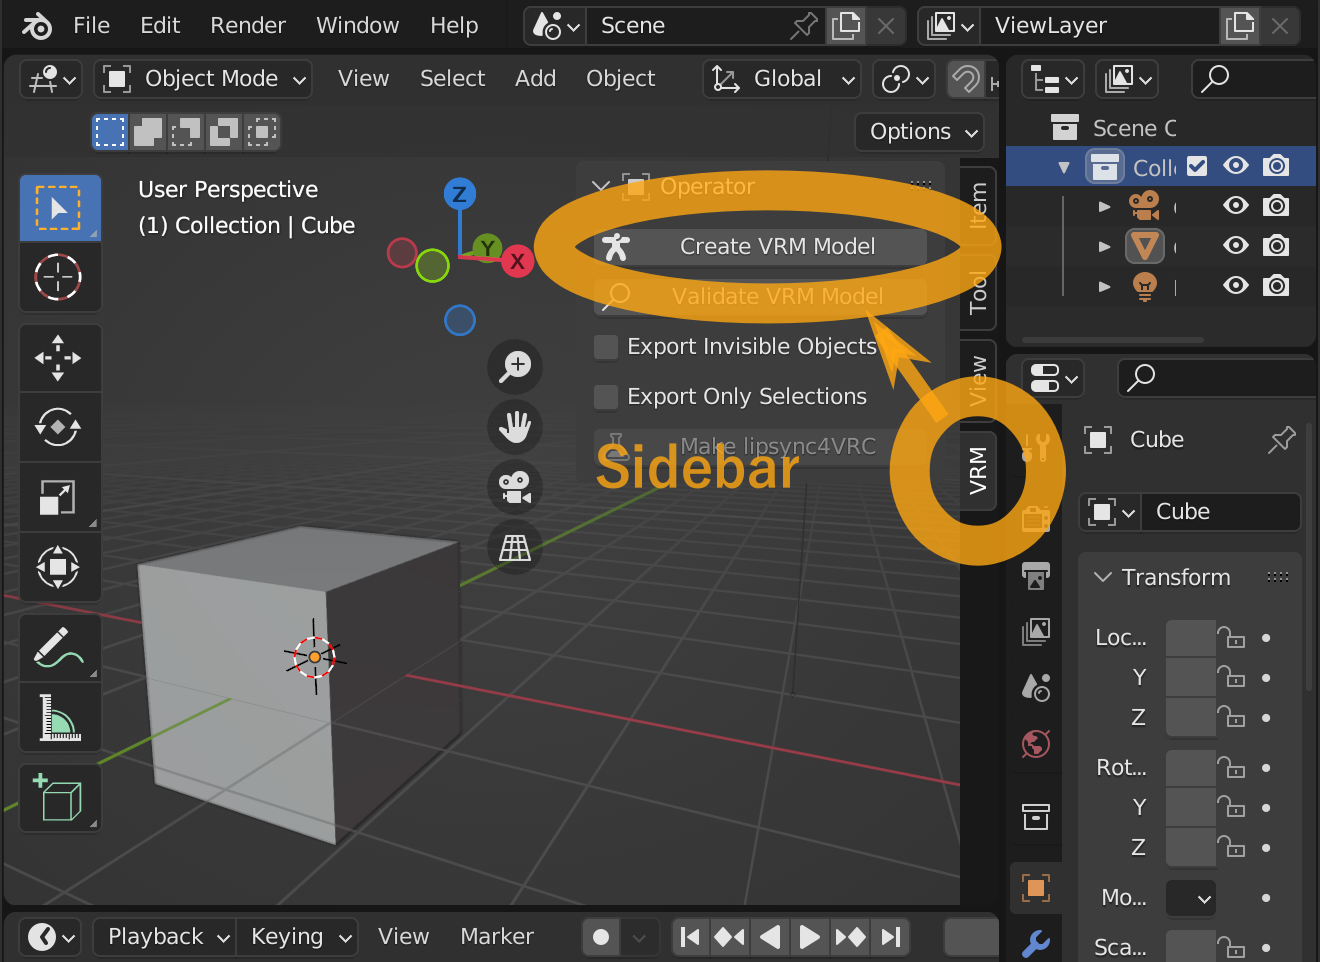Open the editor type dropdown in viewport
Image resolution: width=1320 pixels, height=962 pixels.
50,79
